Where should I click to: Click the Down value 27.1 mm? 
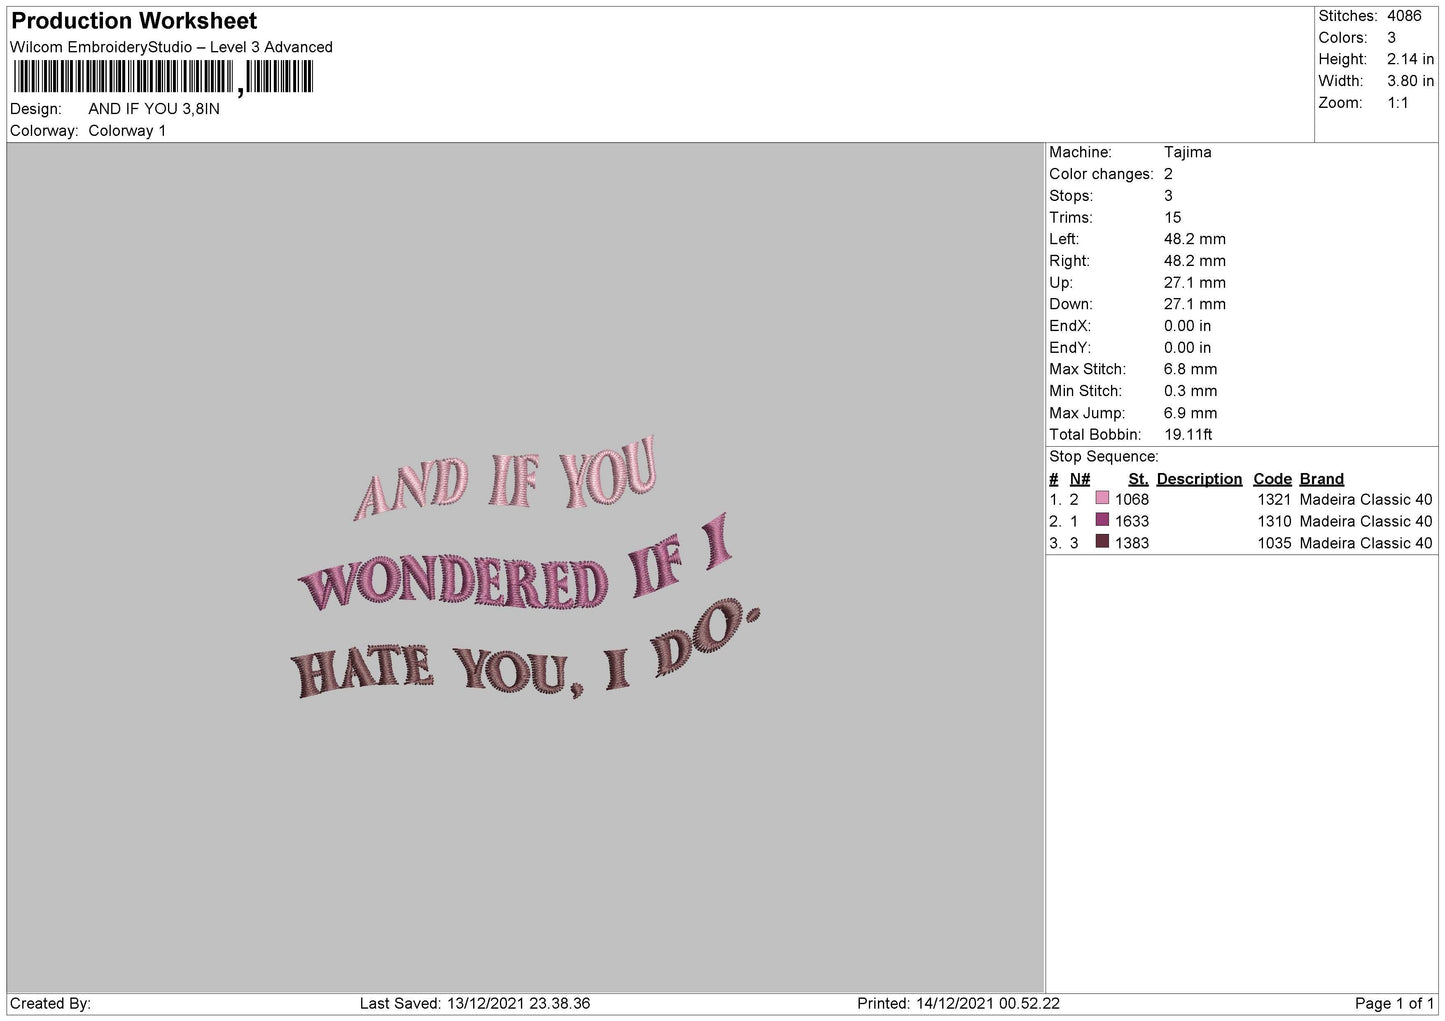1194,304
